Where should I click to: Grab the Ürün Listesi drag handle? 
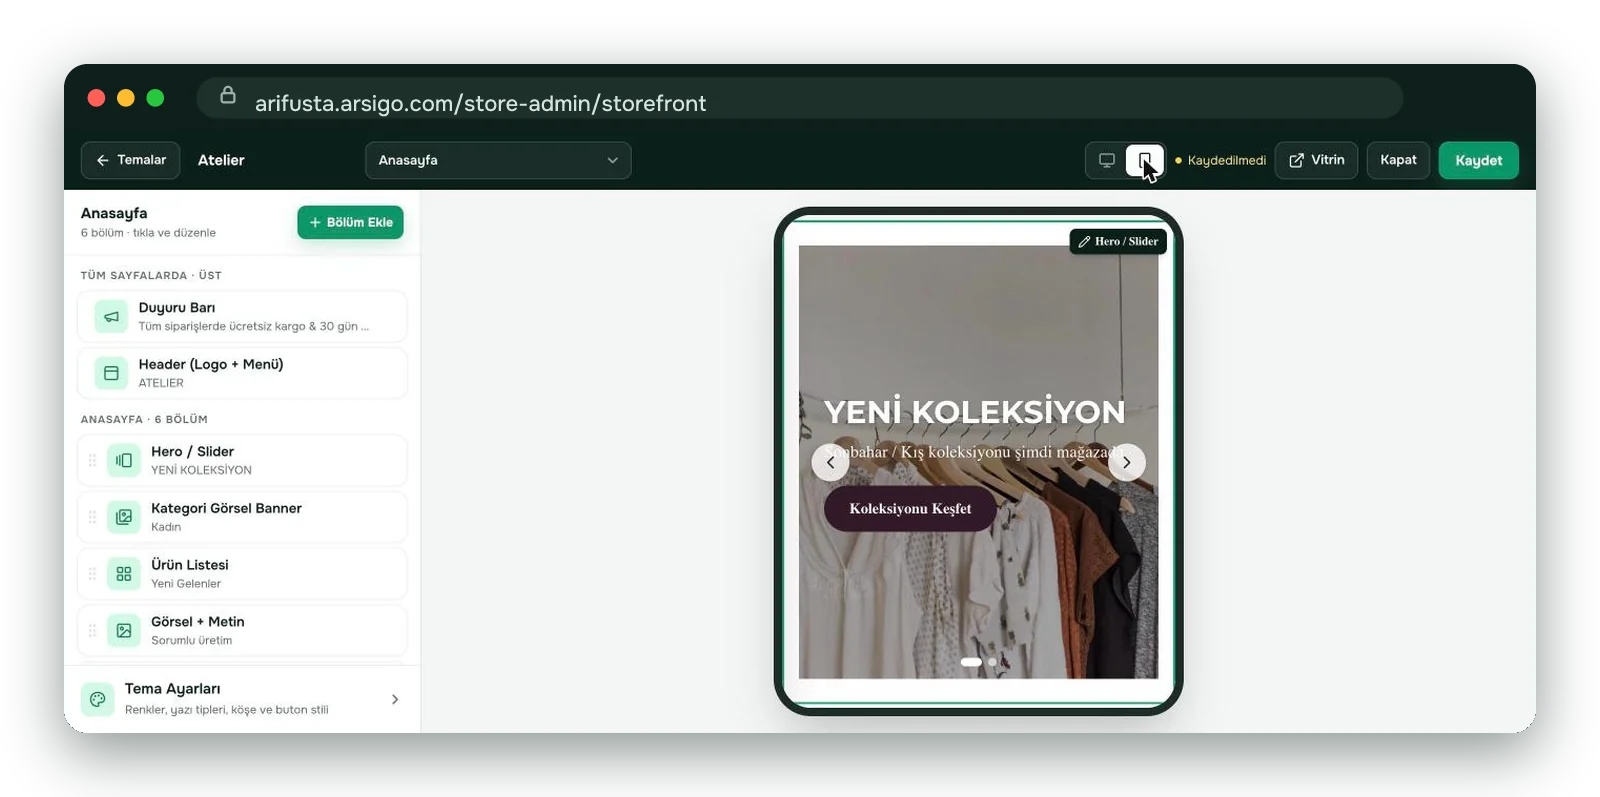pos(92,574)
